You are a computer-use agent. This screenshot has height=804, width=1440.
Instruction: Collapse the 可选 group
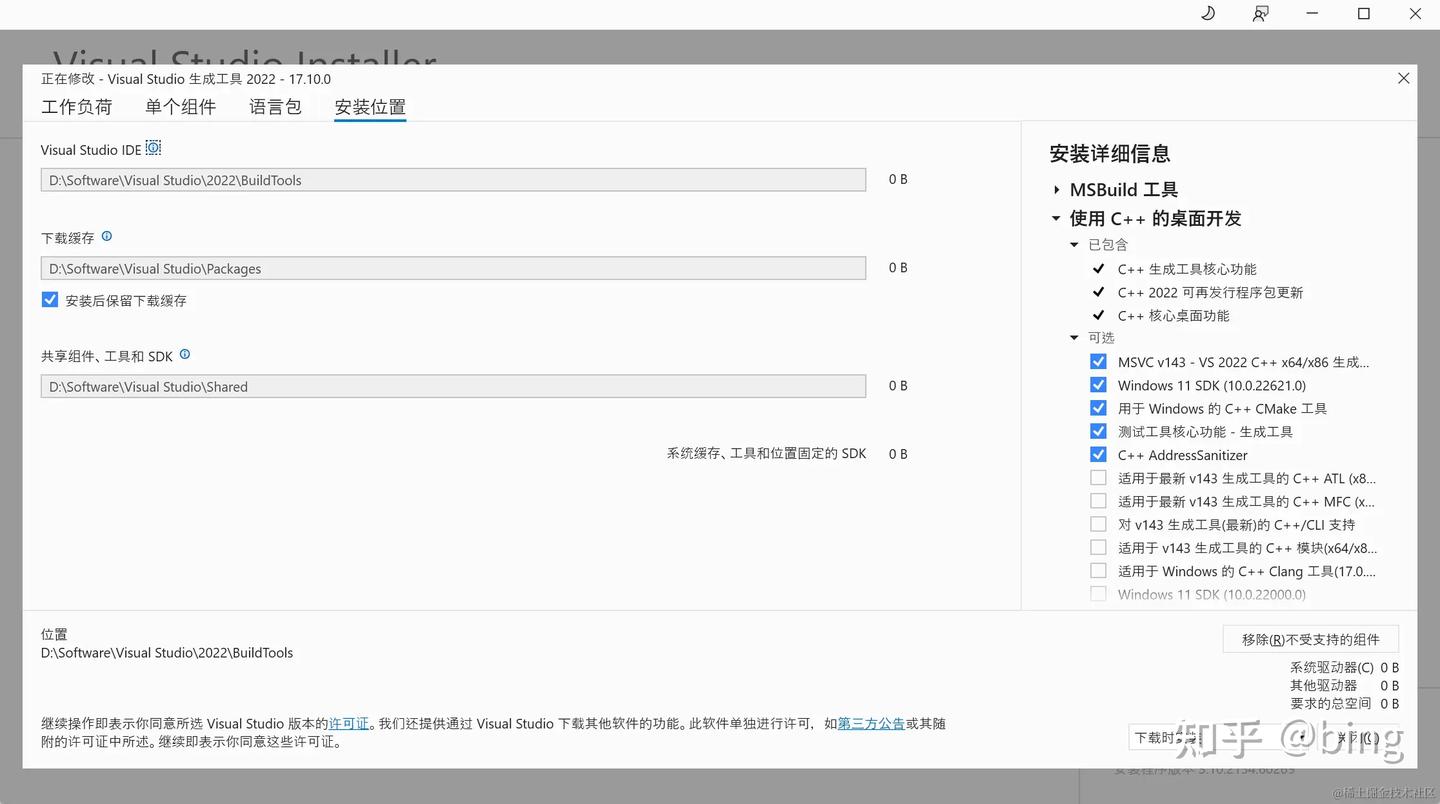tap(1075, 338)
